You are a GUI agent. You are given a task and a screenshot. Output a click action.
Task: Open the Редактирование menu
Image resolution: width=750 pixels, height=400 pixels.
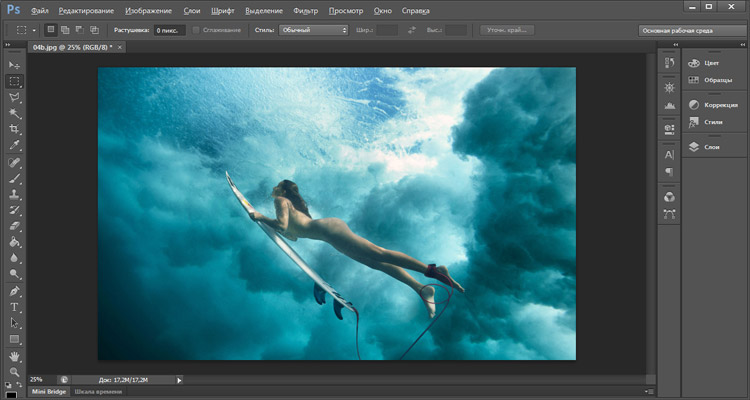click(87, 11)
